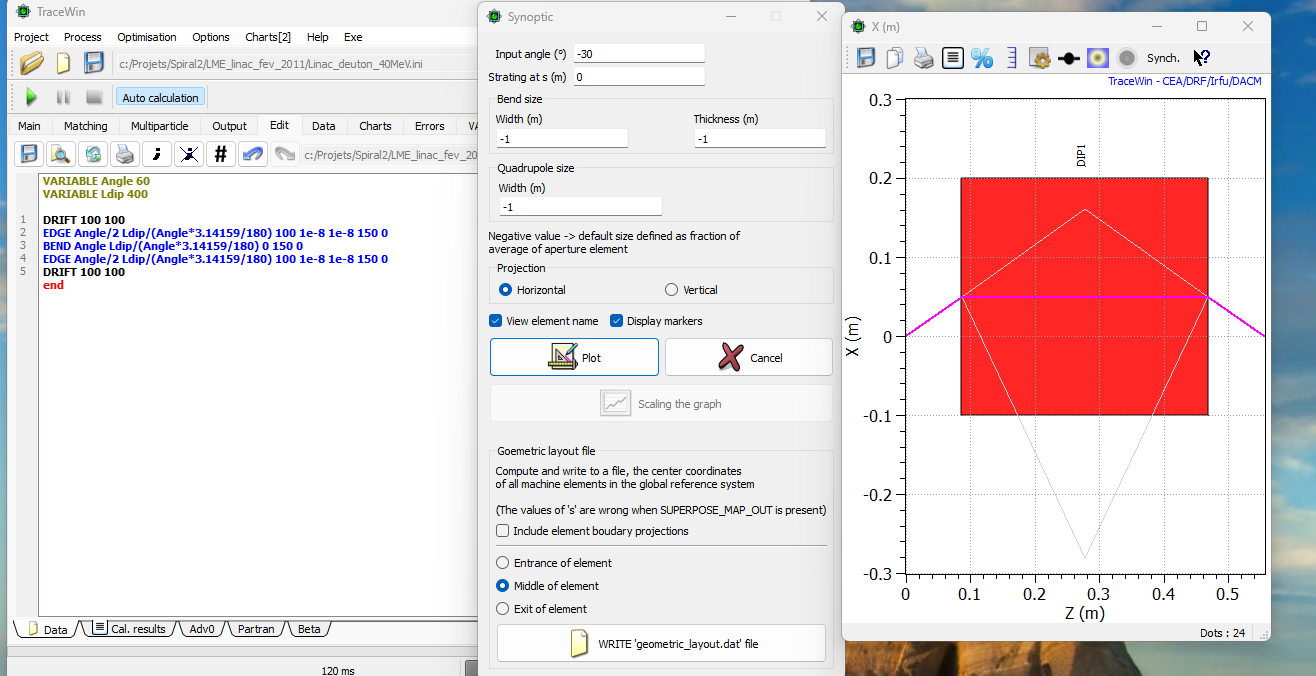1316x676 pixels.
Task: Print the X (m) chart
Action: coord(924,58)
